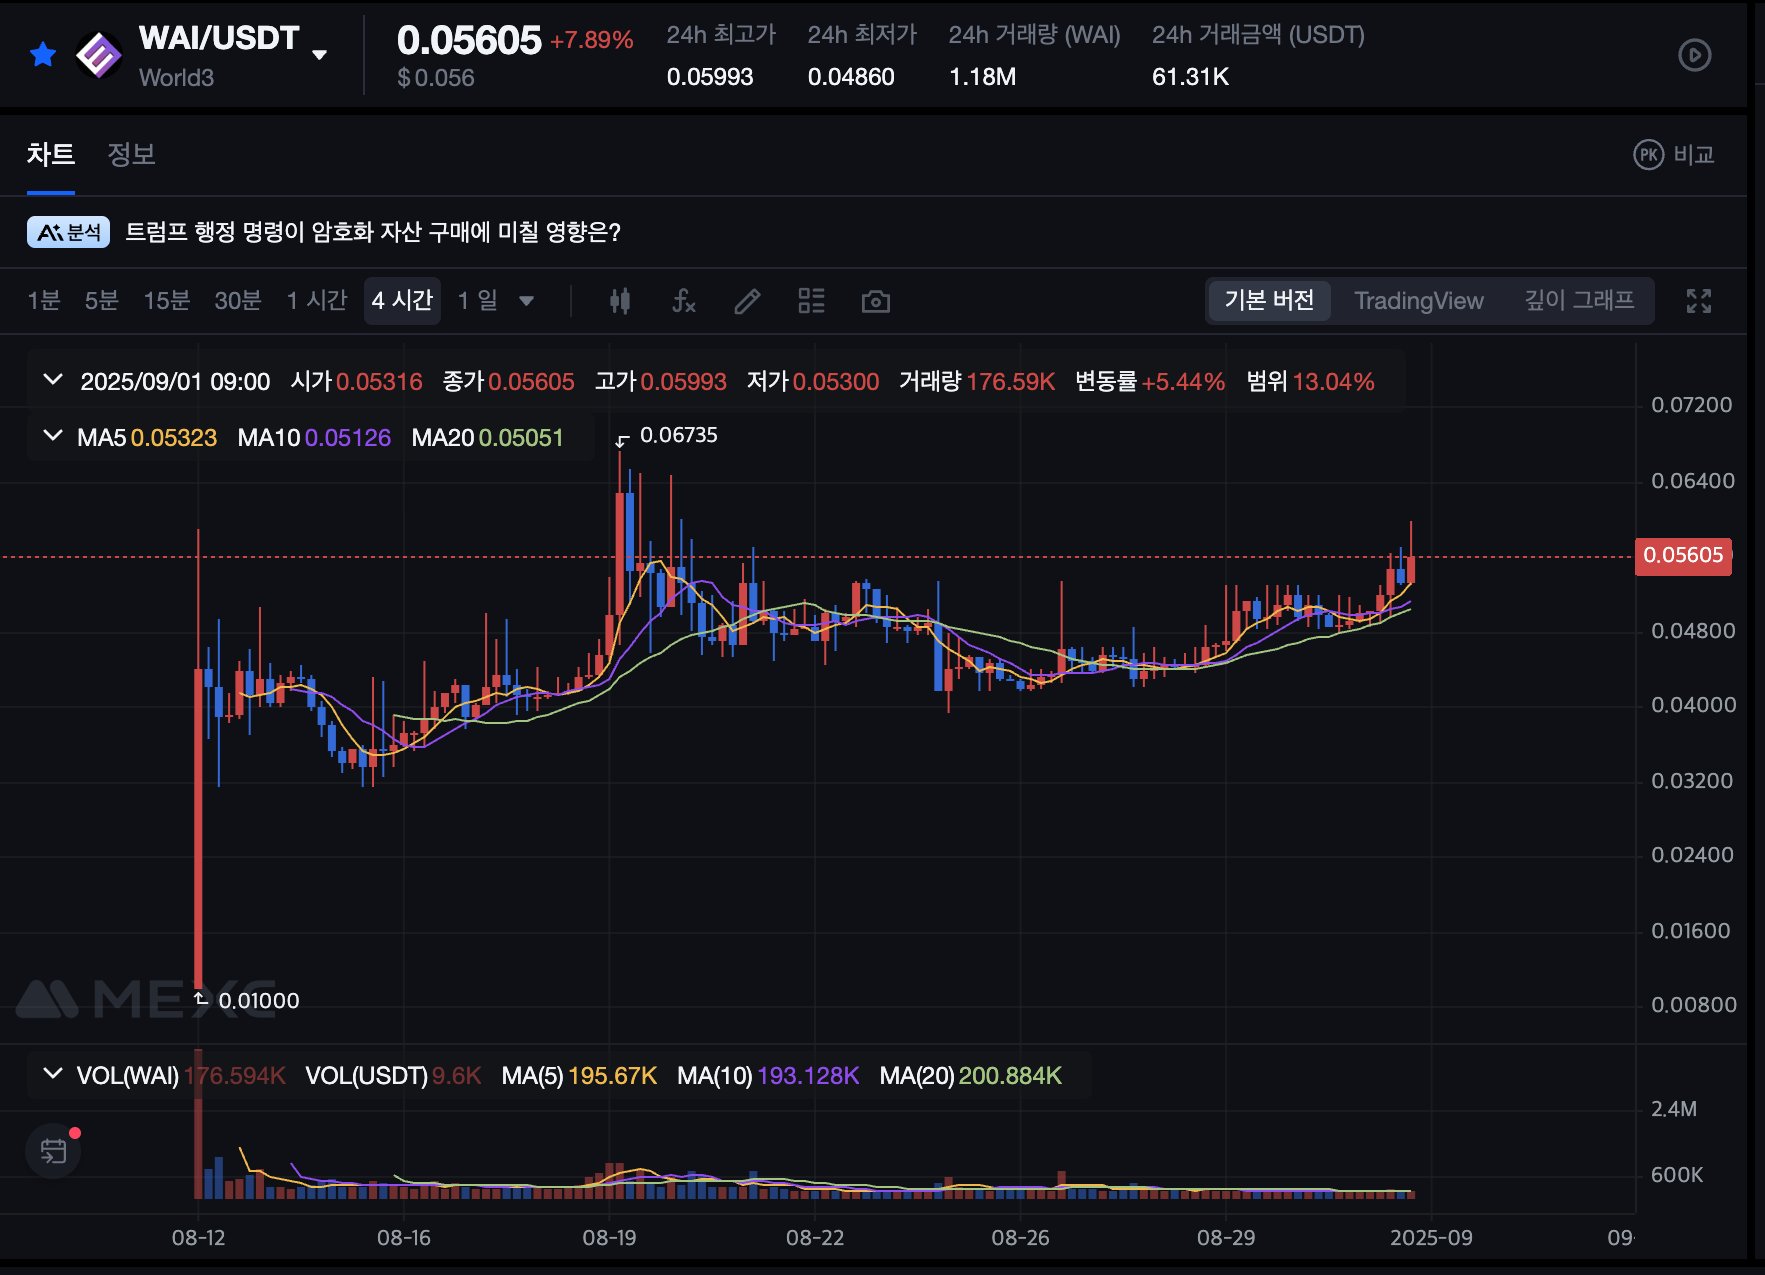Select the 4 시간 timeframe
This screenshot has height=1275, width=1765.
pos(402,301)
